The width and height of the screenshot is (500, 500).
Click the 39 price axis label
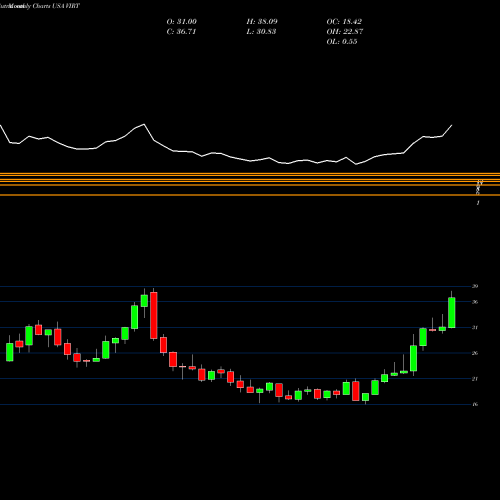pyautogui.click(x=475, y=286)
